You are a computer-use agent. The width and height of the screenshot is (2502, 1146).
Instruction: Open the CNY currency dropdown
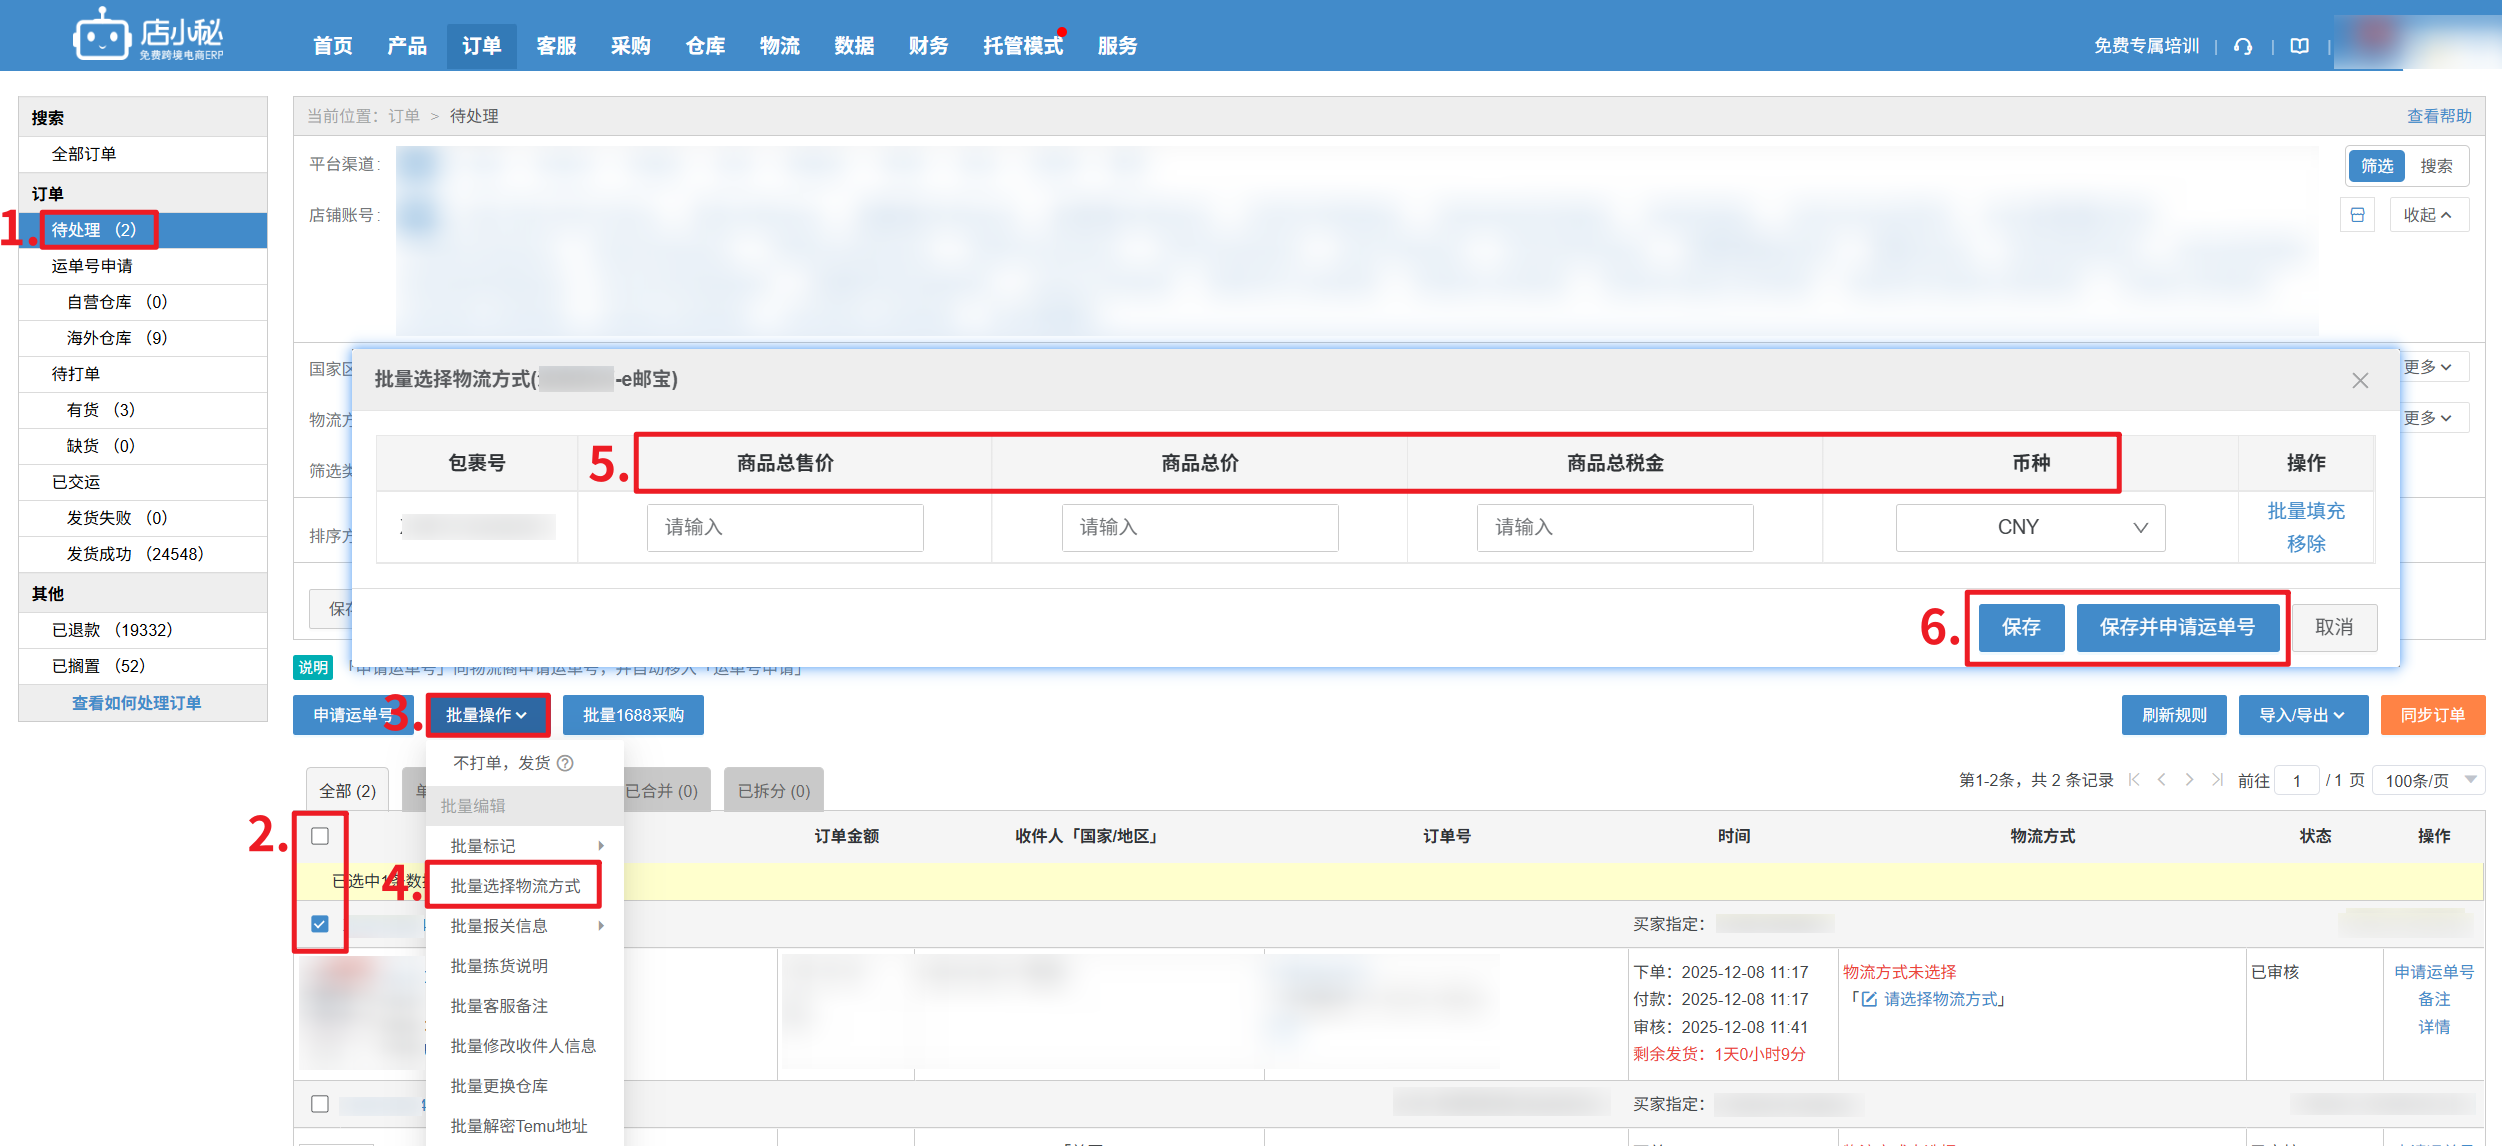coord(2030,527)
